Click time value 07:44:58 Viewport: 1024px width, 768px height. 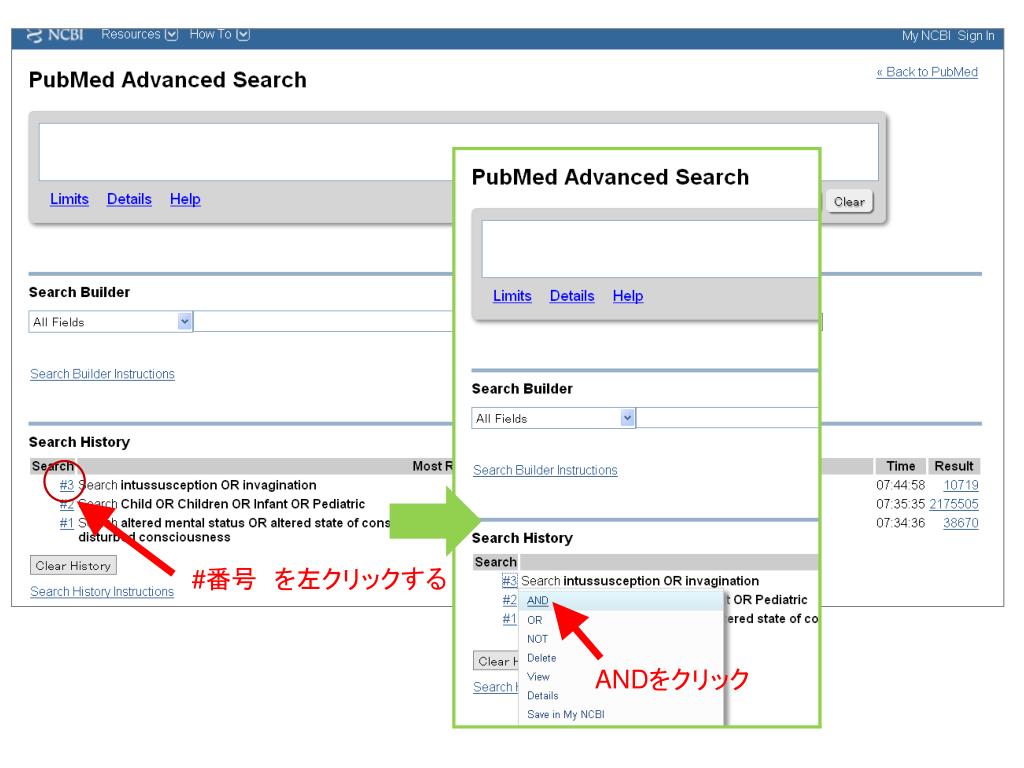(901, 485)
